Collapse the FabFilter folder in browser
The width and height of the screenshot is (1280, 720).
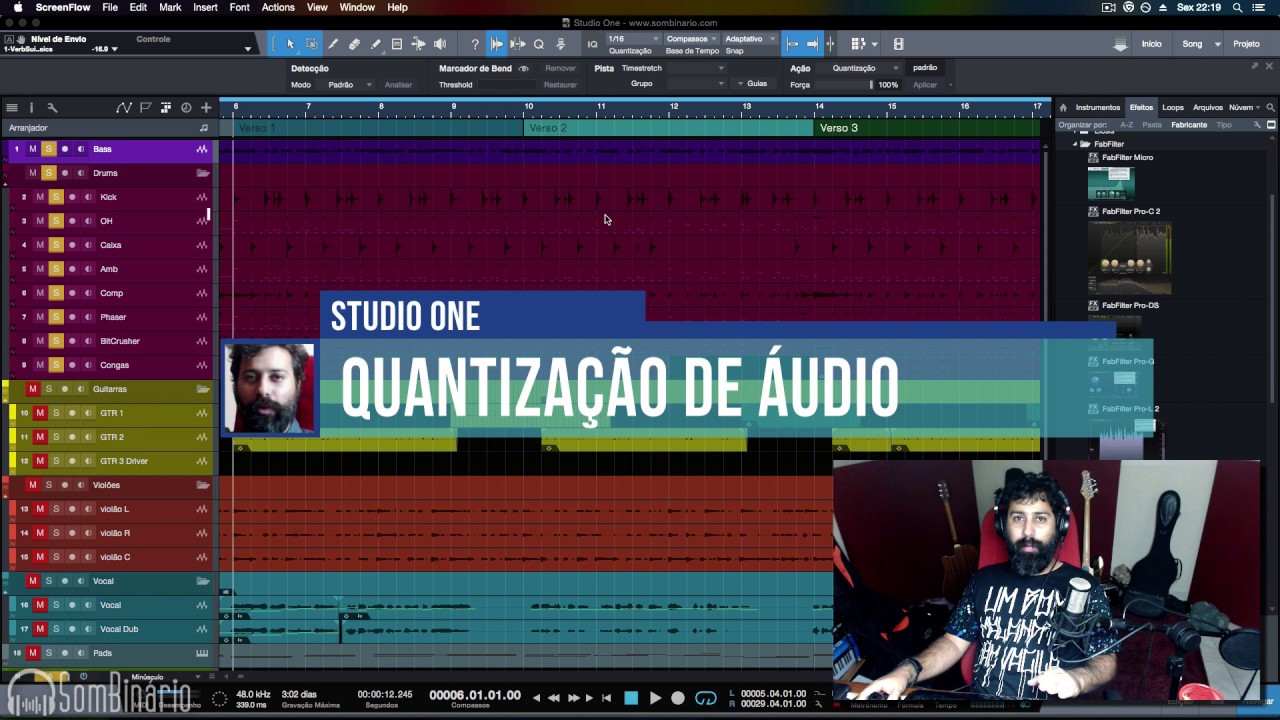[x=1076, y=144]
